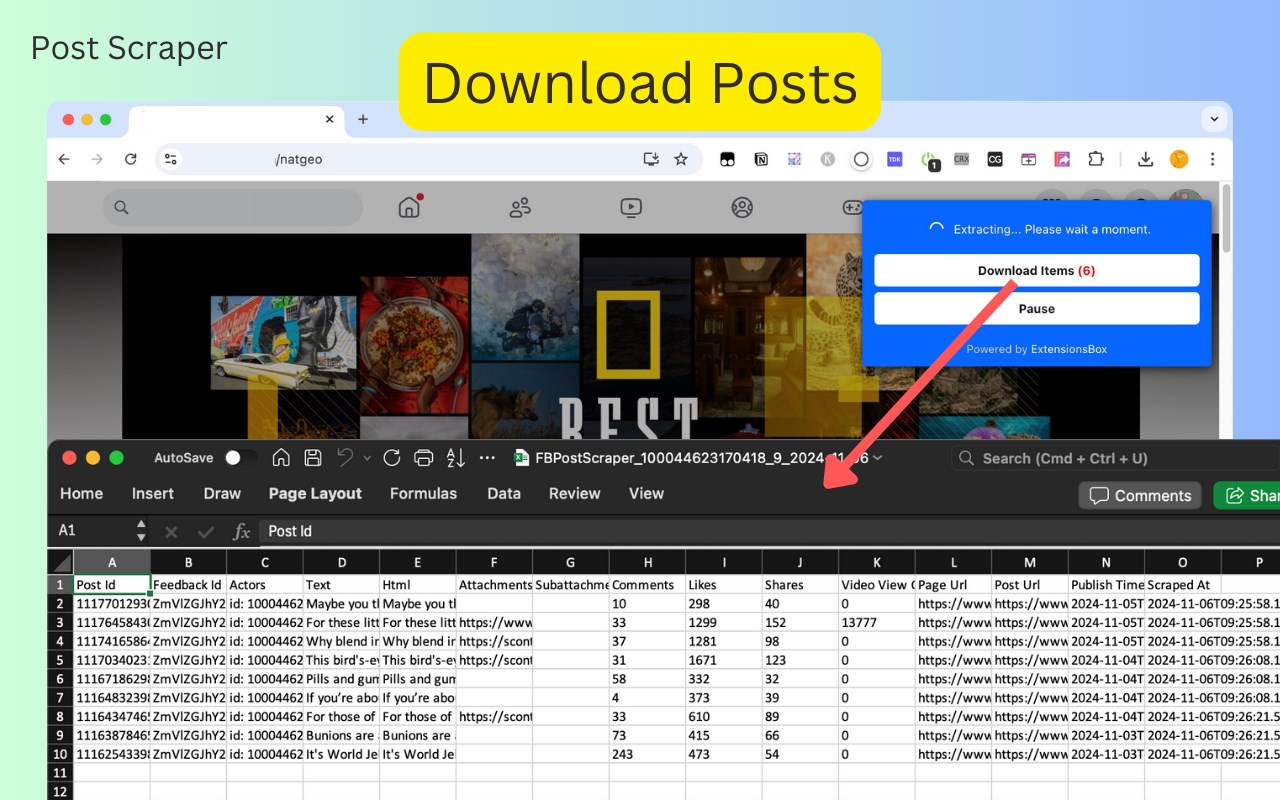Click the Excel print icon
The image size is (1280, 800).
pyautogui.click(x=424, y=458)
